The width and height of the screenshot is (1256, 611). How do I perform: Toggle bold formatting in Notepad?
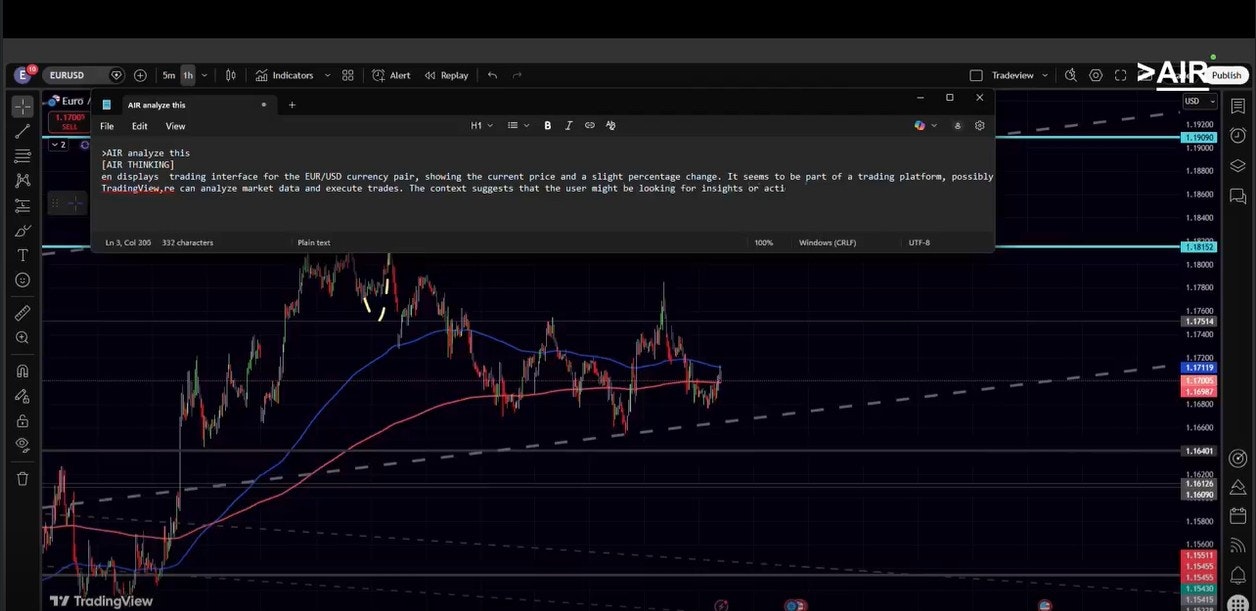tap(547, 126)
